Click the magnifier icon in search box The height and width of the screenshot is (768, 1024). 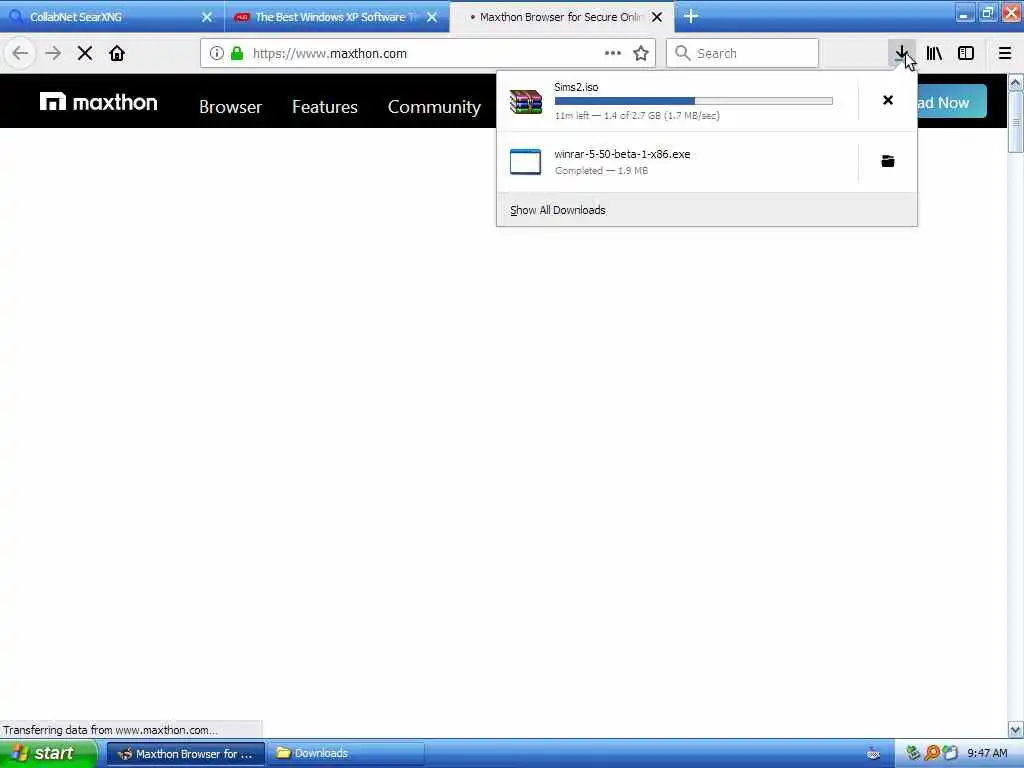(x=682, y=53)
